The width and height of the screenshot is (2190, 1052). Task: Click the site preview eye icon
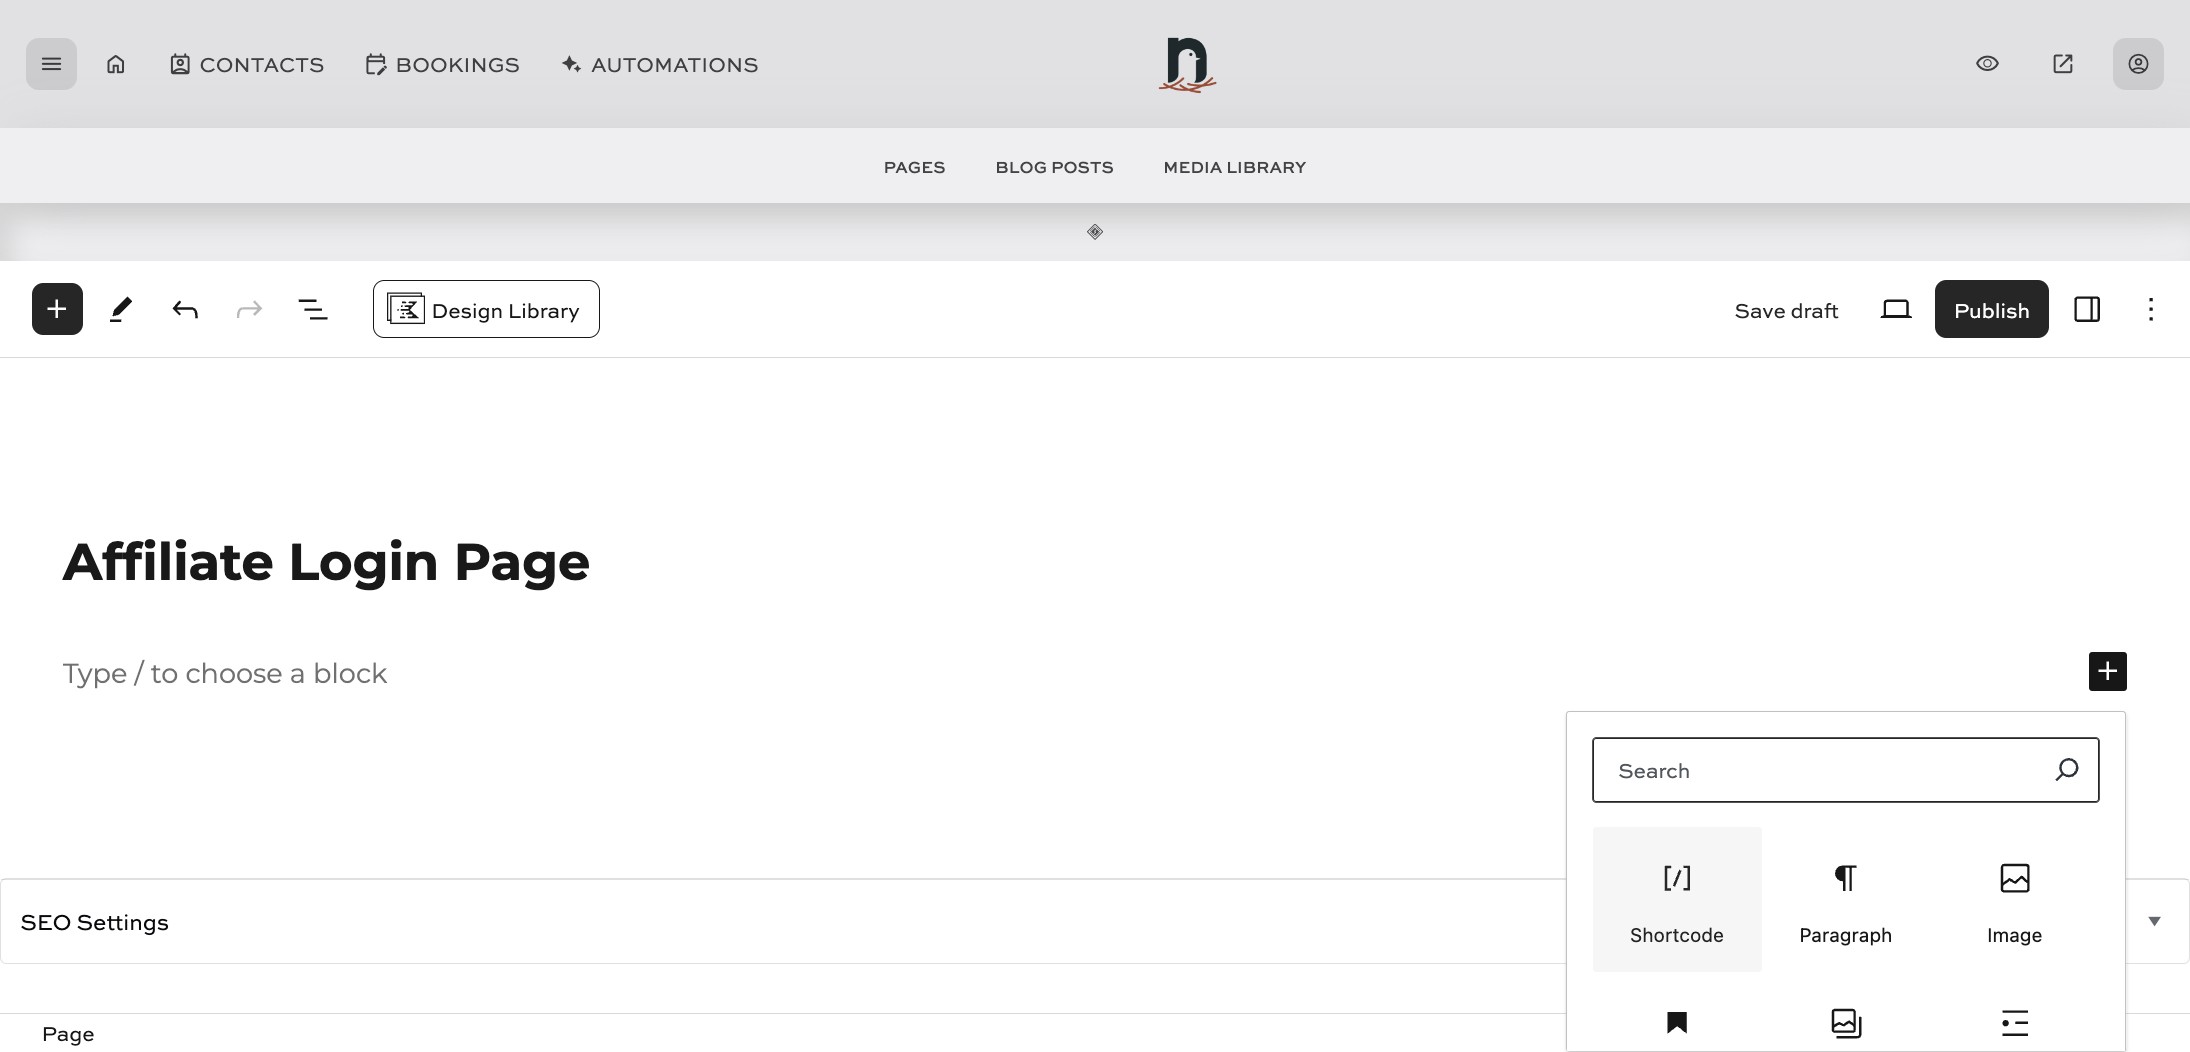[x=1987, y=63]
